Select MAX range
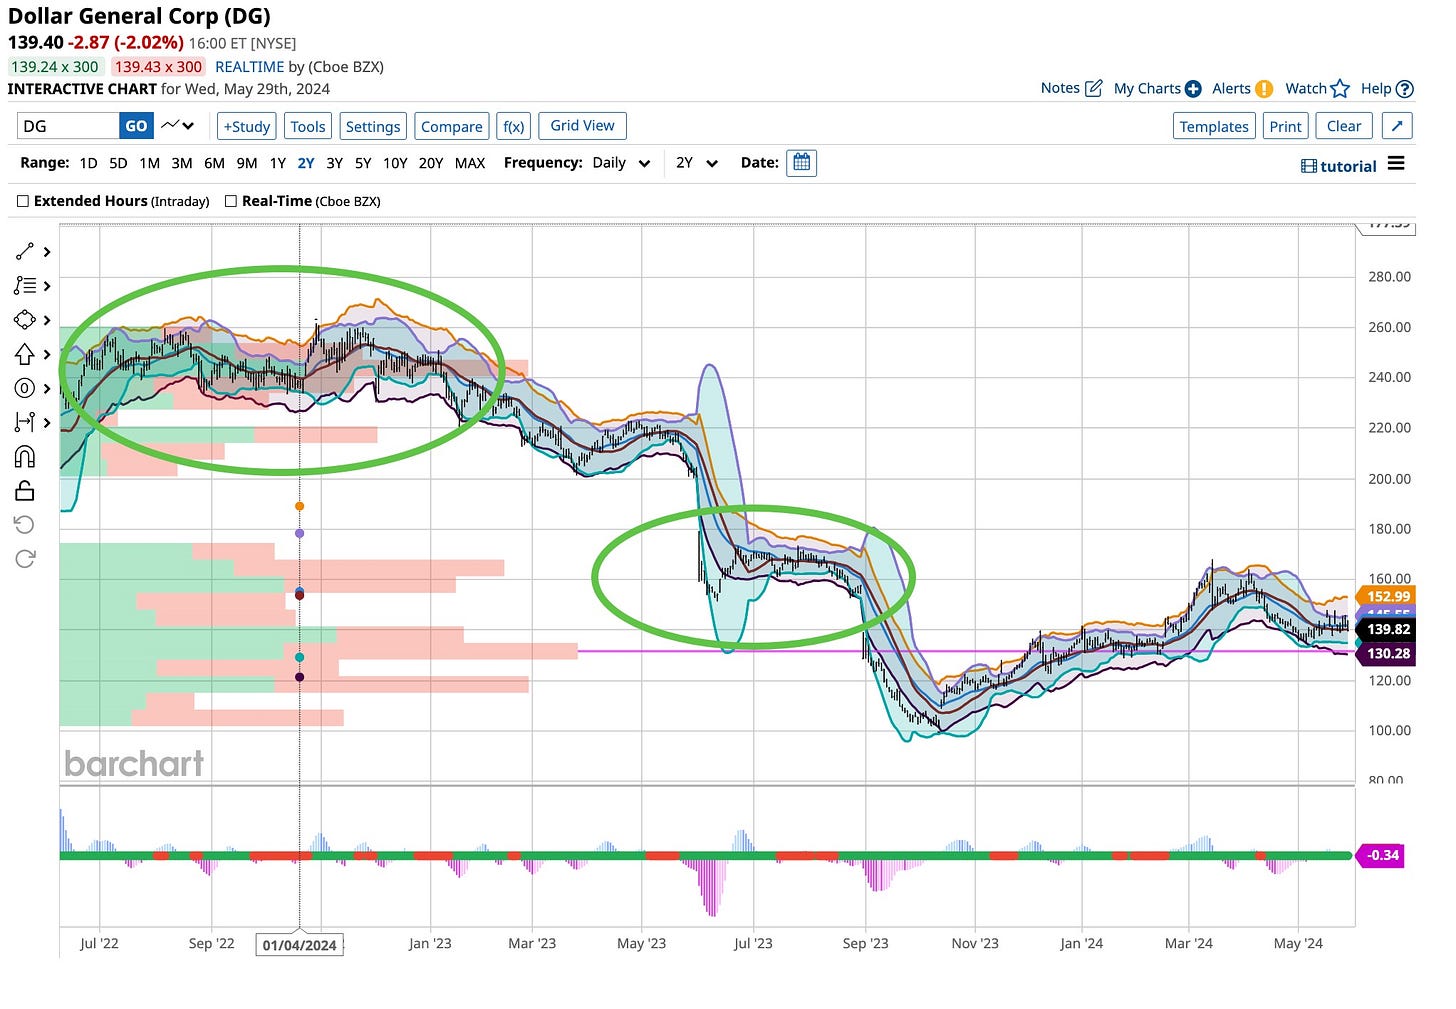The height and width of the screenshot is (1009, 1456). coord(470,163)
